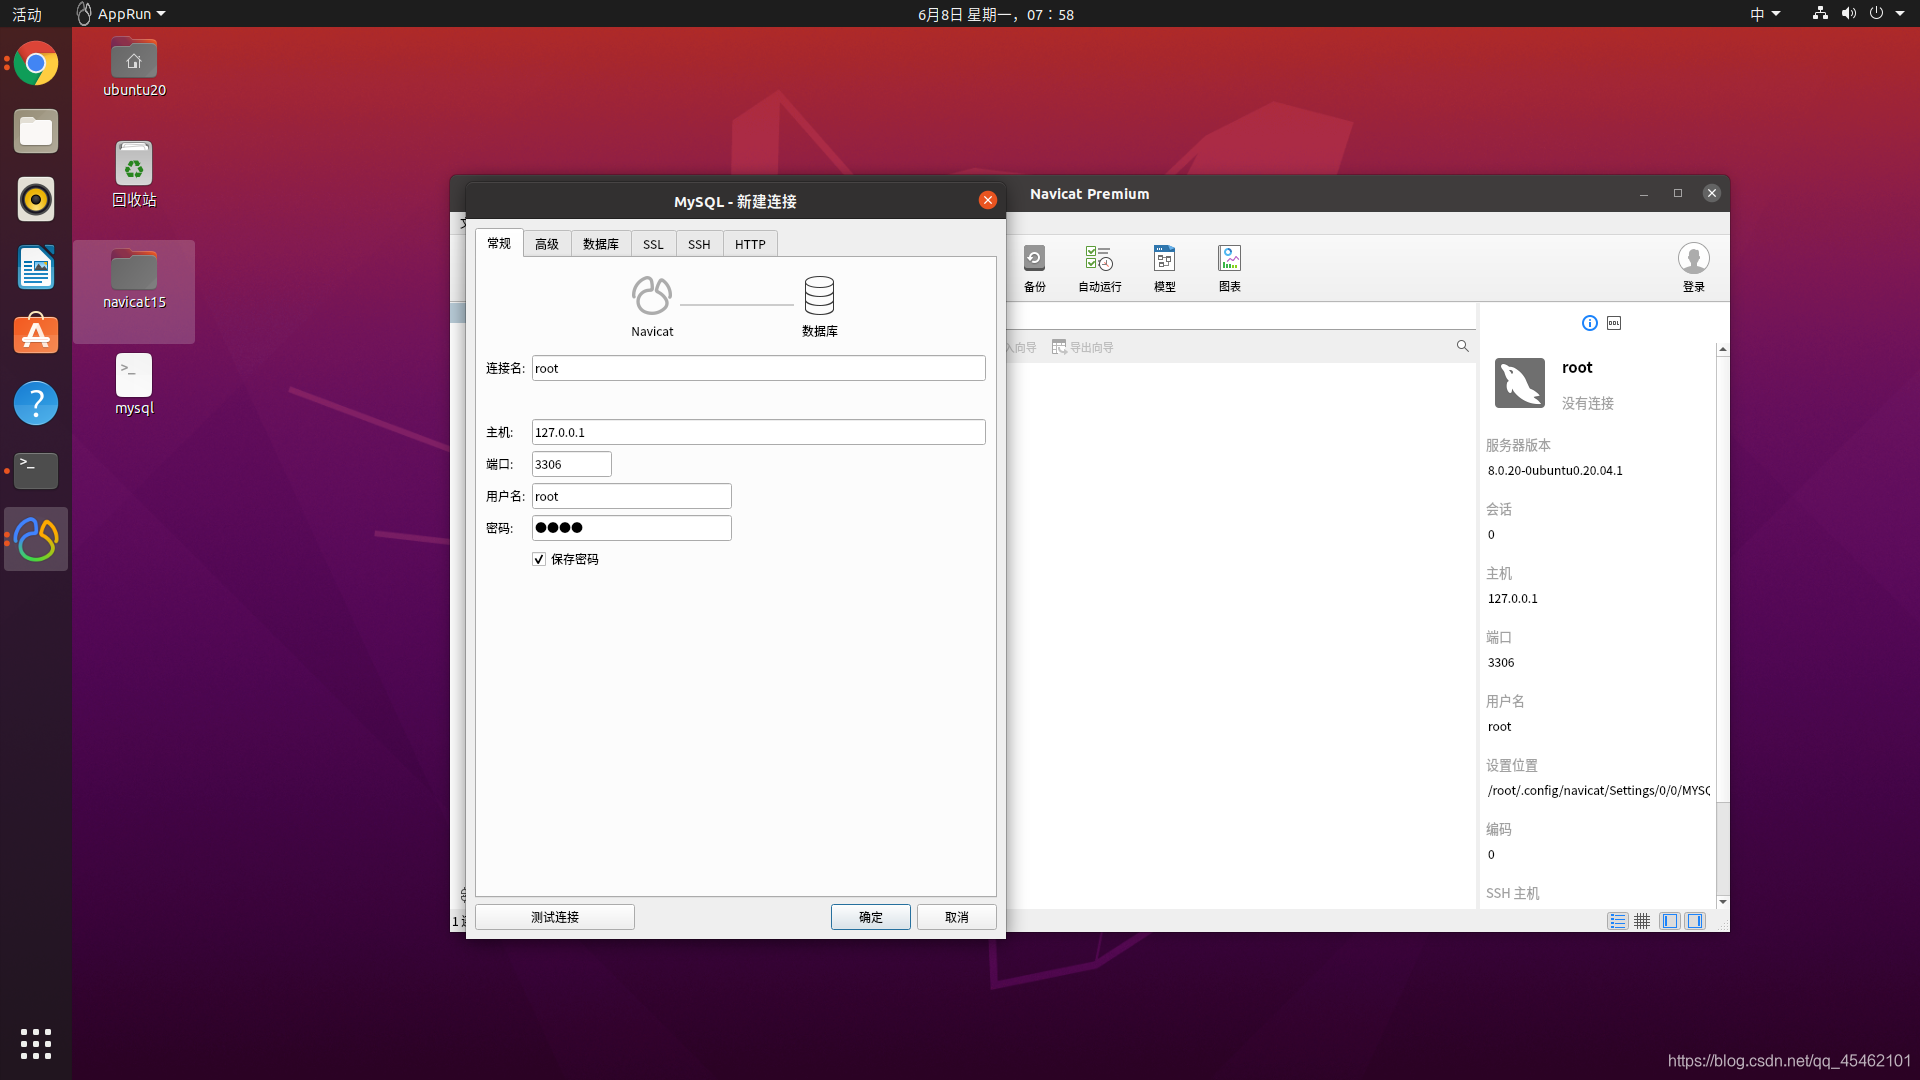
Task: Toggle the right information pane
Action: [x=1695, y=921]
